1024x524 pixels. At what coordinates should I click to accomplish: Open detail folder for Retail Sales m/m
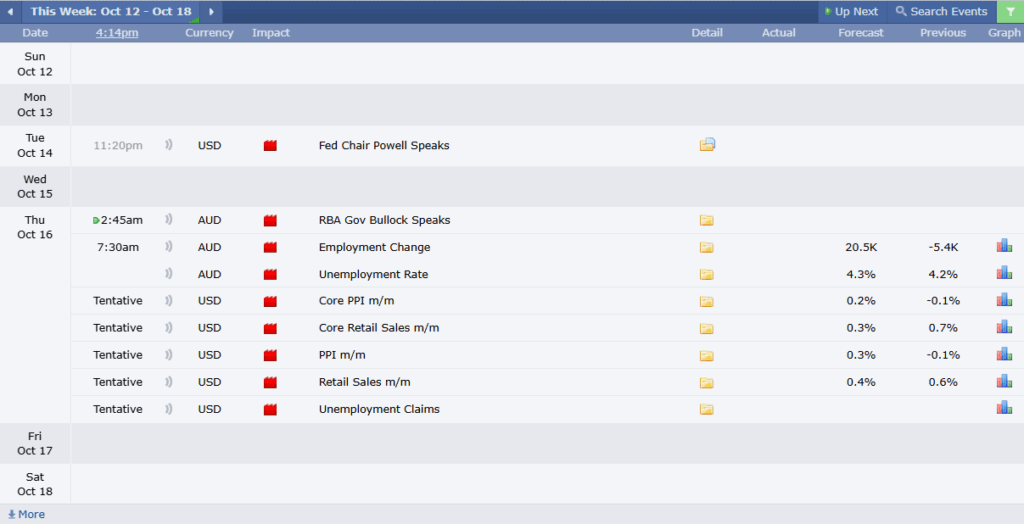click(707, 382)
